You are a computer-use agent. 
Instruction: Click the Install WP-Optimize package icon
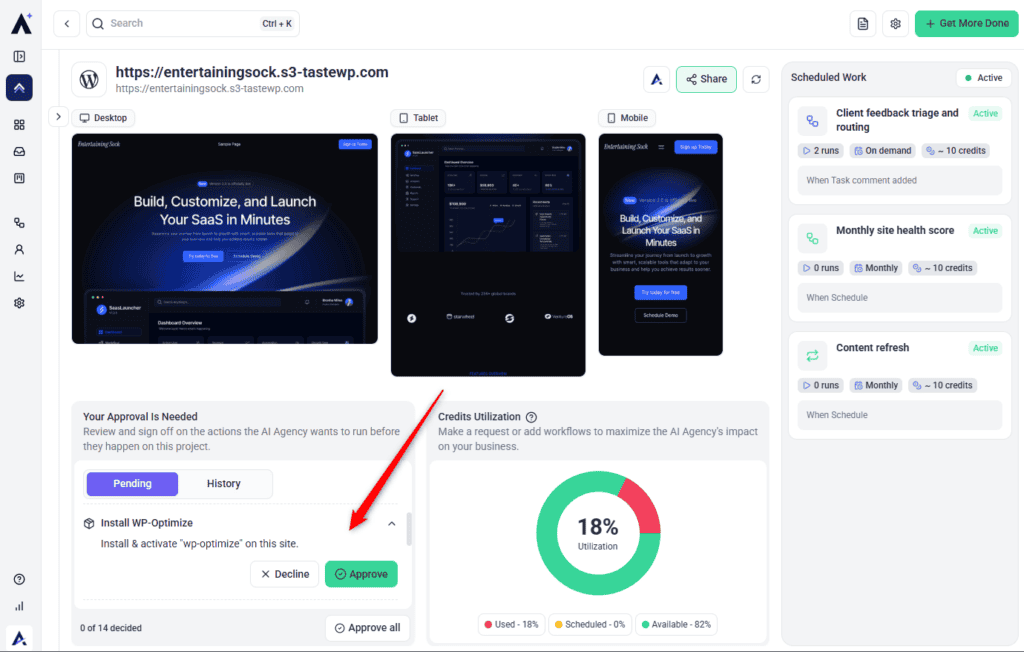(89, 523)
